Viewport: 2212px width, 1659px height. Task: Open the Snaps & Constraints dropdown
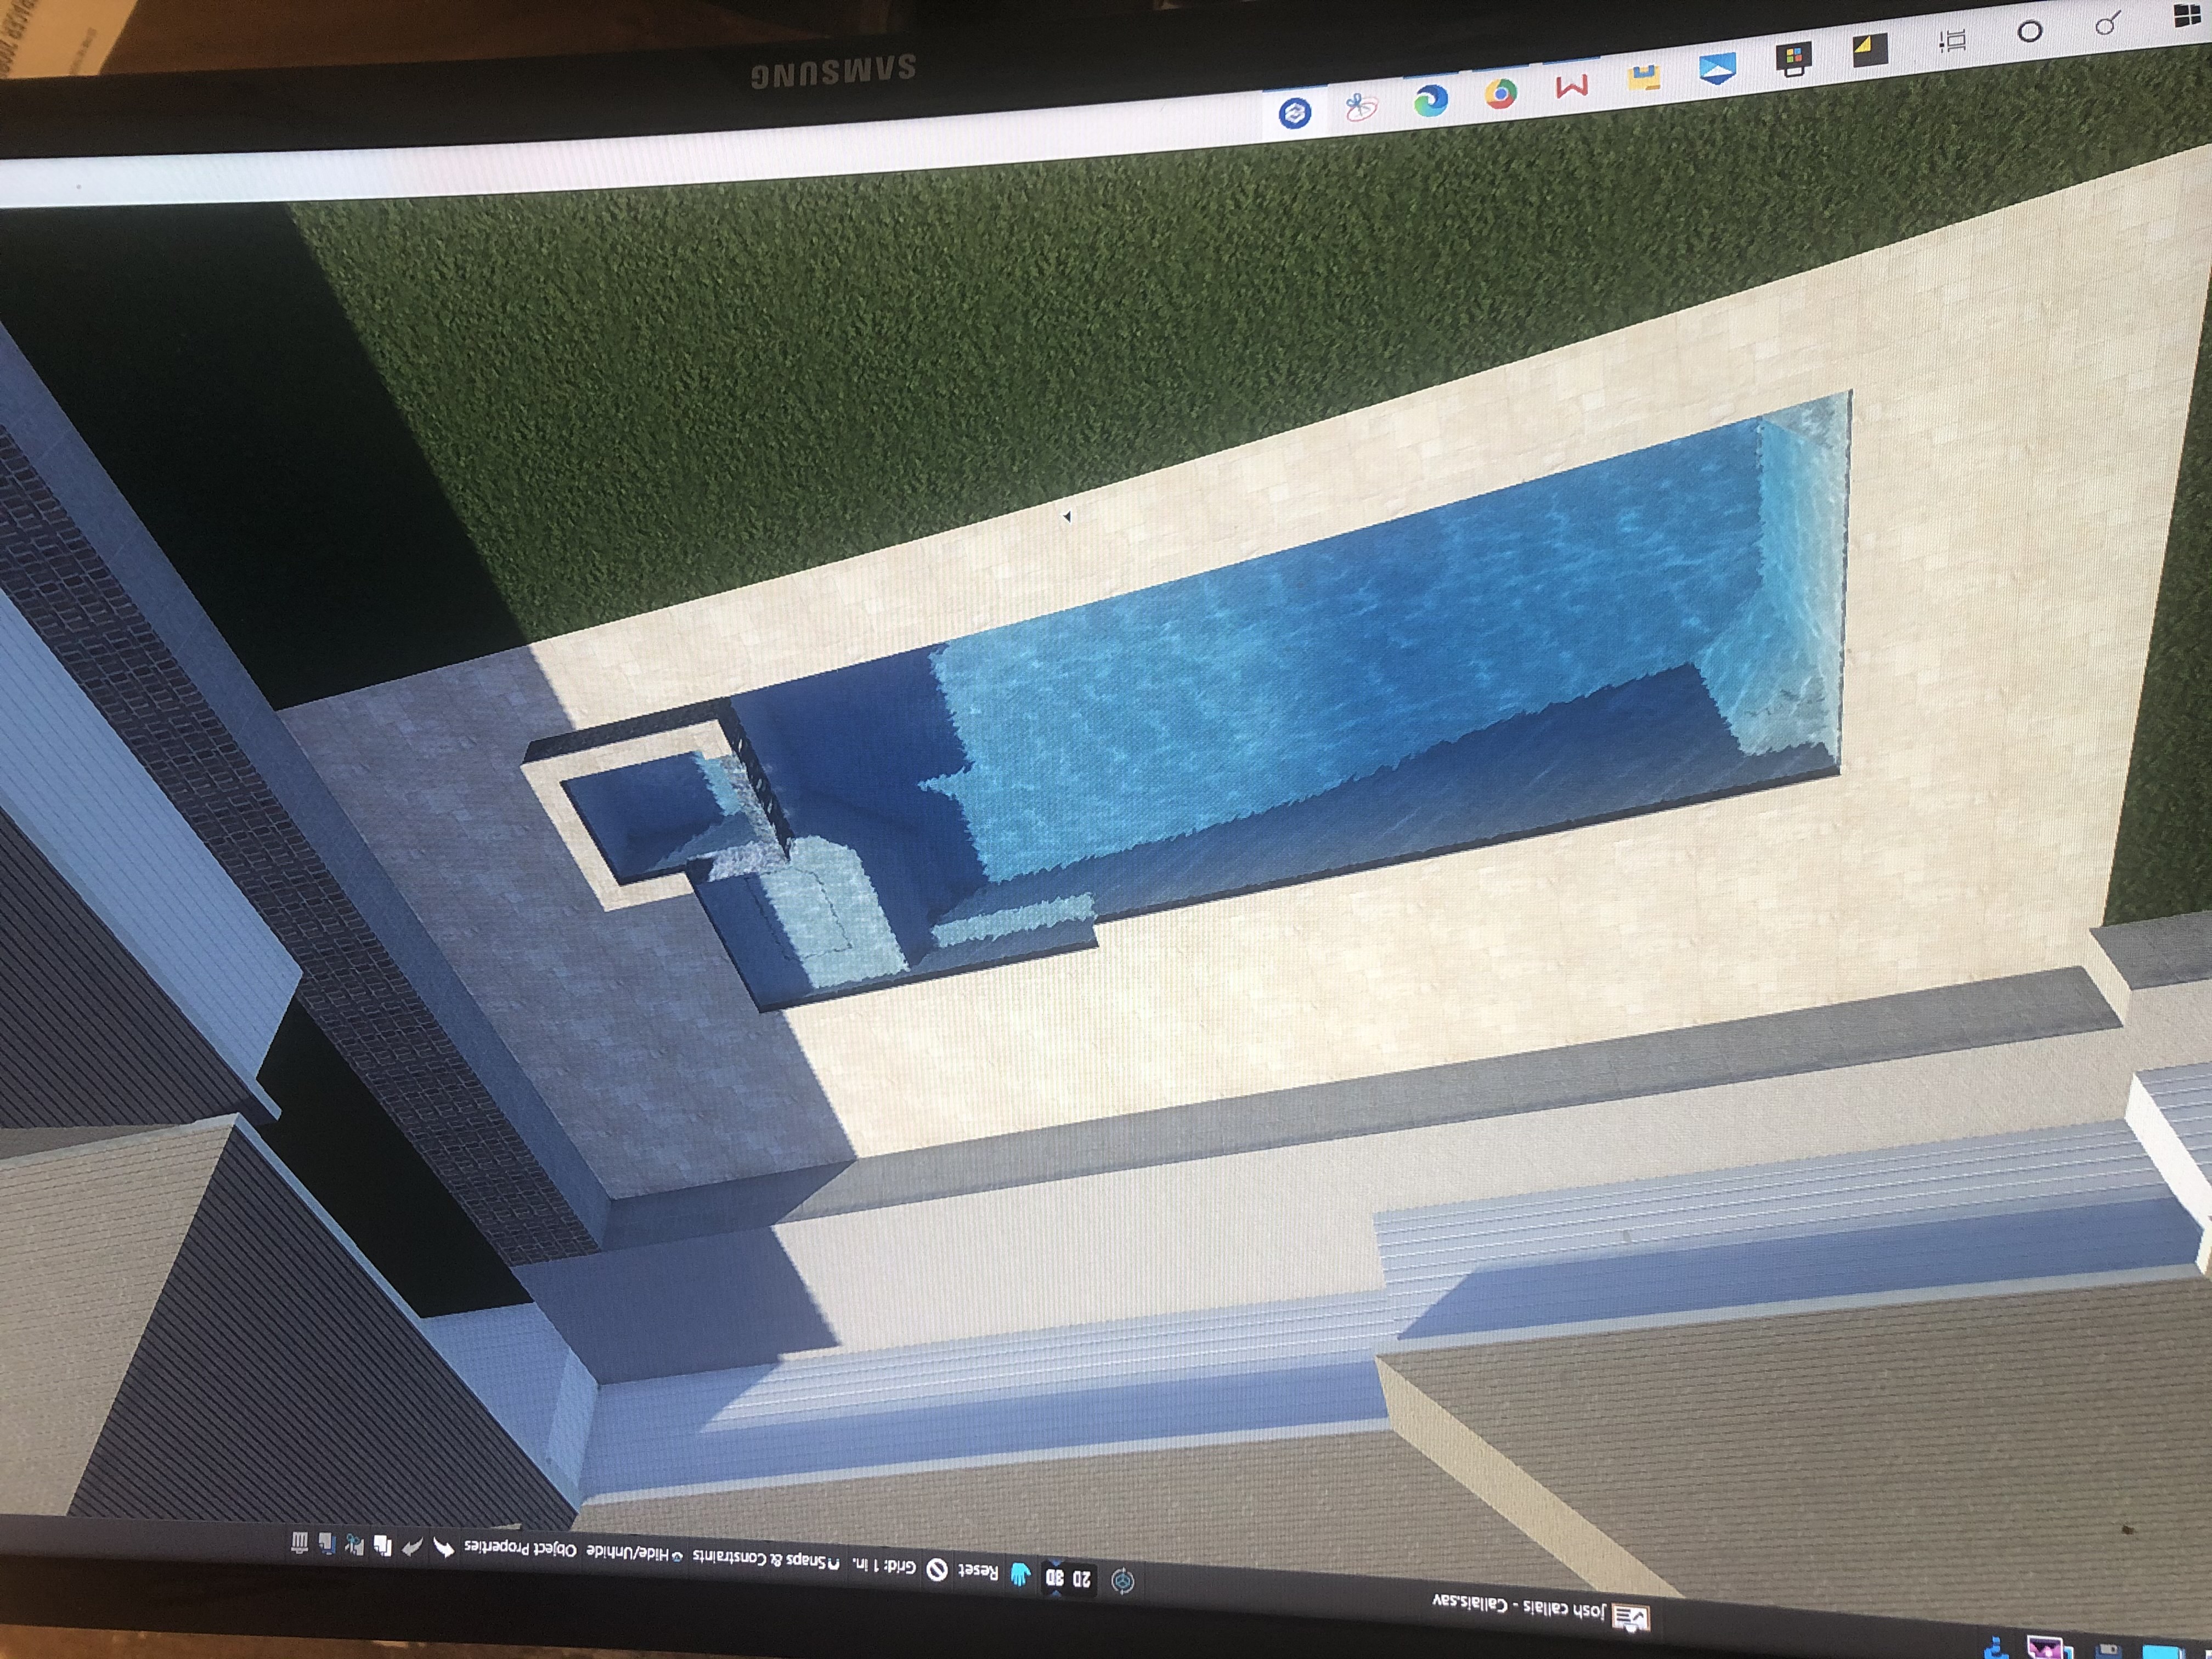(765, 1558)
